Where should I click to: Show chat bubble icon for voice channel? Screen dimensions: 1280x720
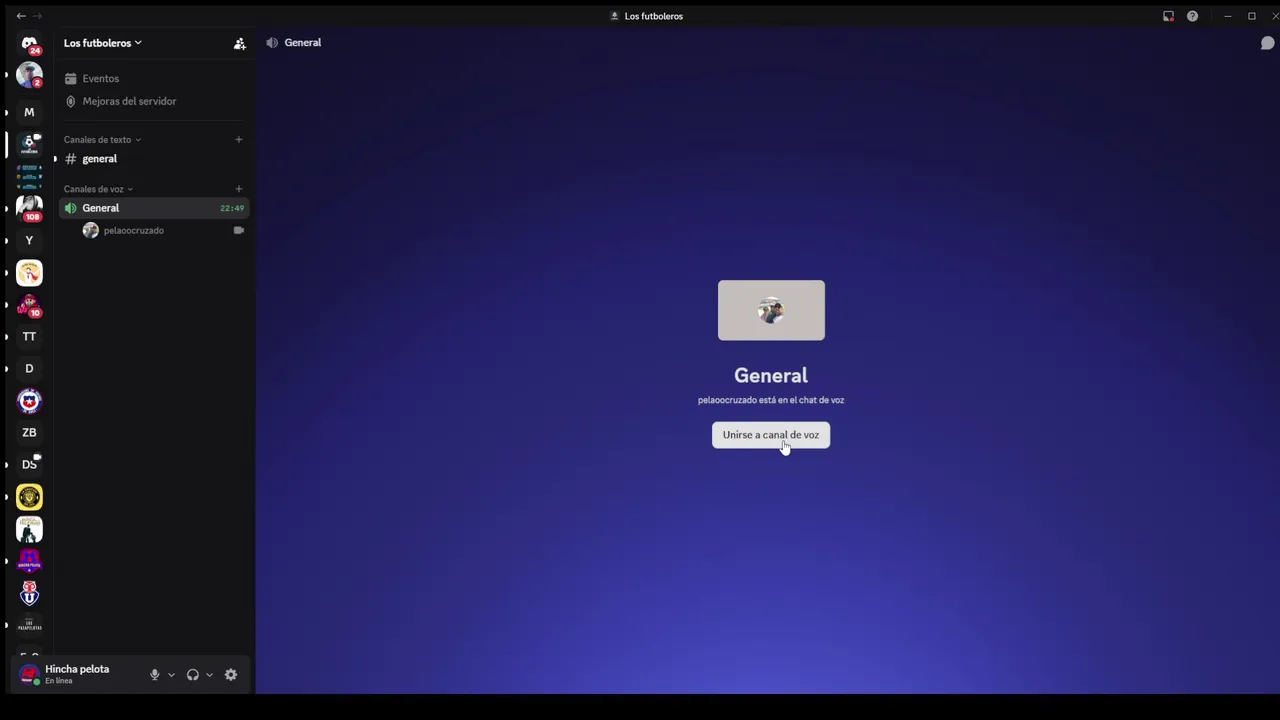[x=1267, y=43]
